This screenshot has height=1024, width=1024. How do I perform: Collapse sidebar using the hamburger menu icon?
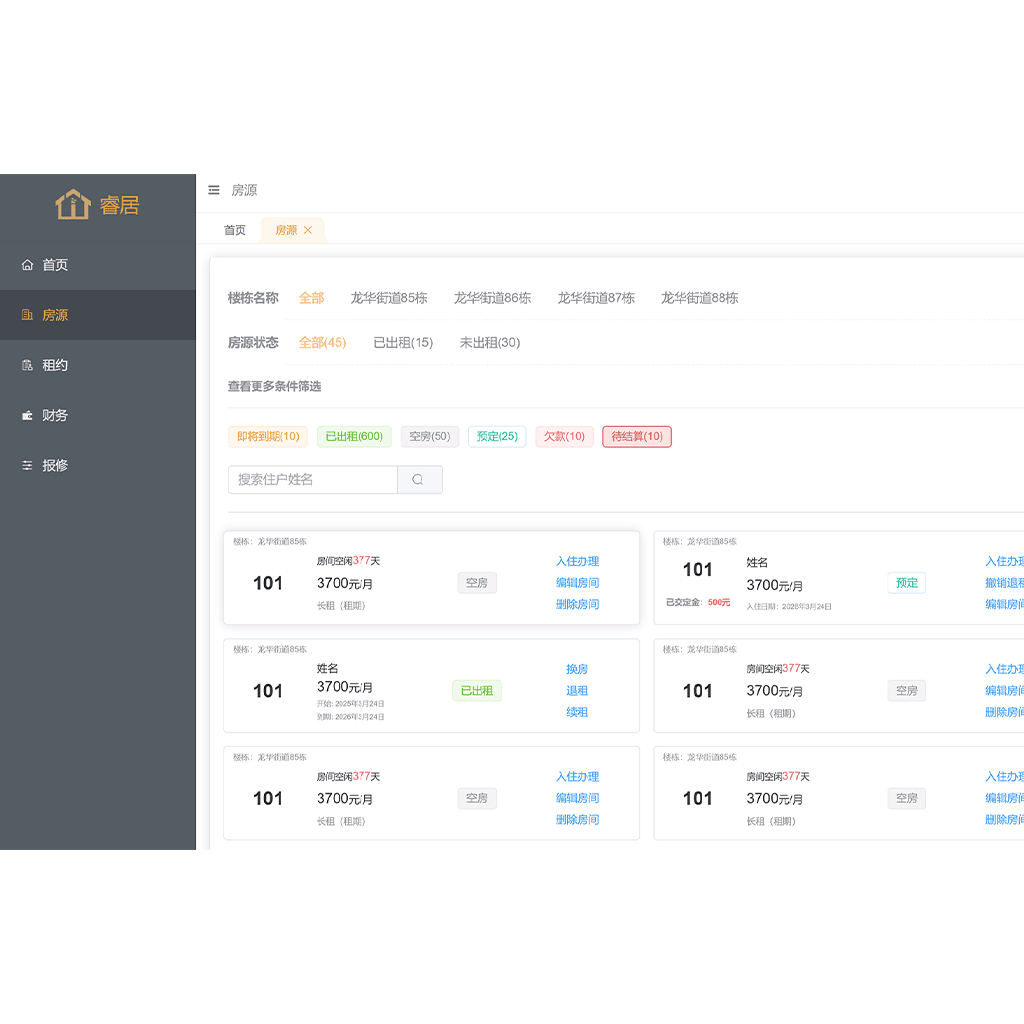(x=214, y=190)
